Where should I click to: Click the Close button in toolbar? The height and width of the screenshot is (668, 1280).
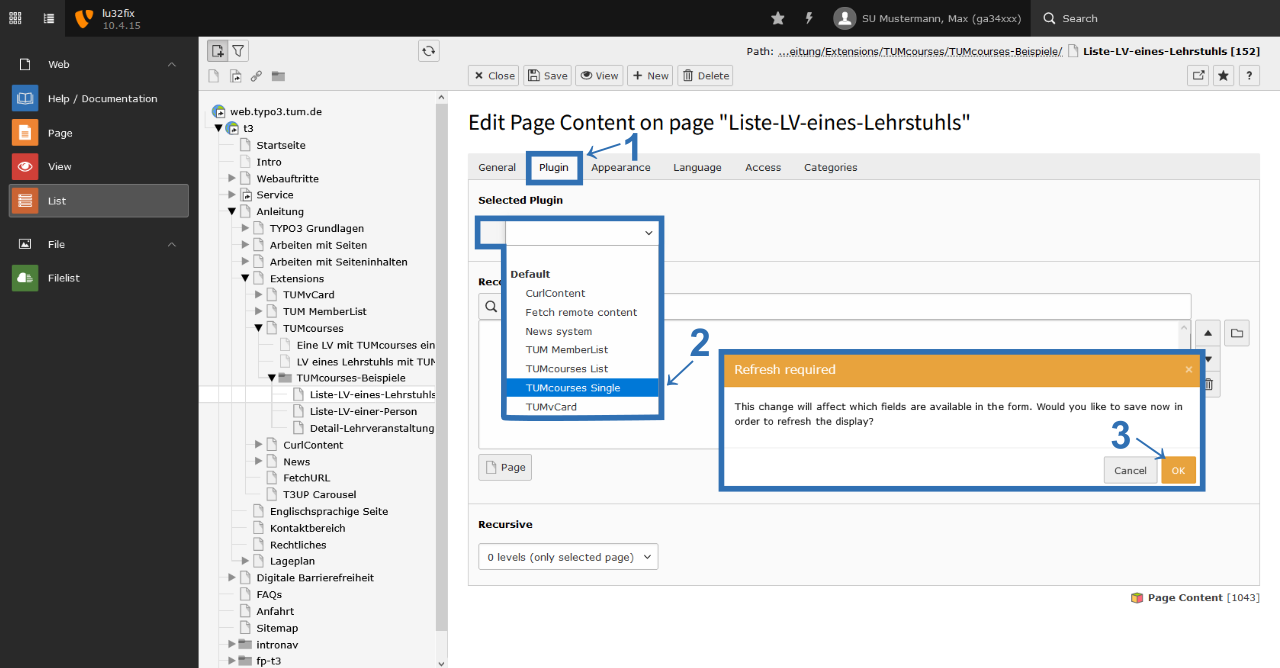[494, 75]
